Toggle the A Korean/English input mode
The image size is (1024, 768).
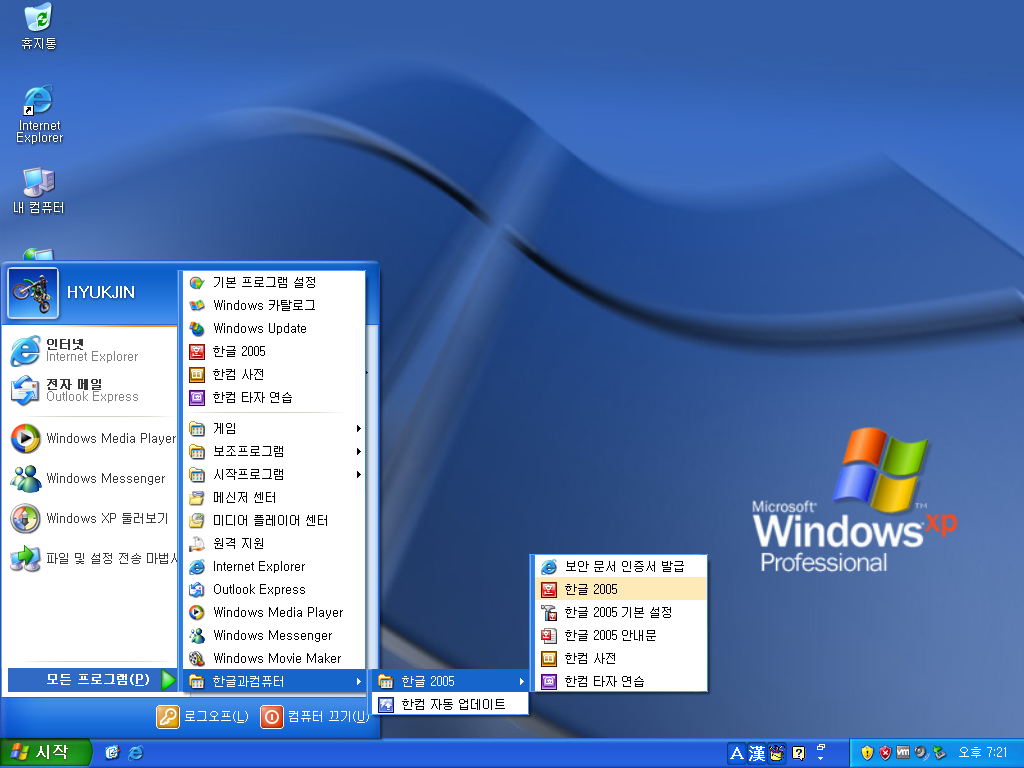pos(737,754)
